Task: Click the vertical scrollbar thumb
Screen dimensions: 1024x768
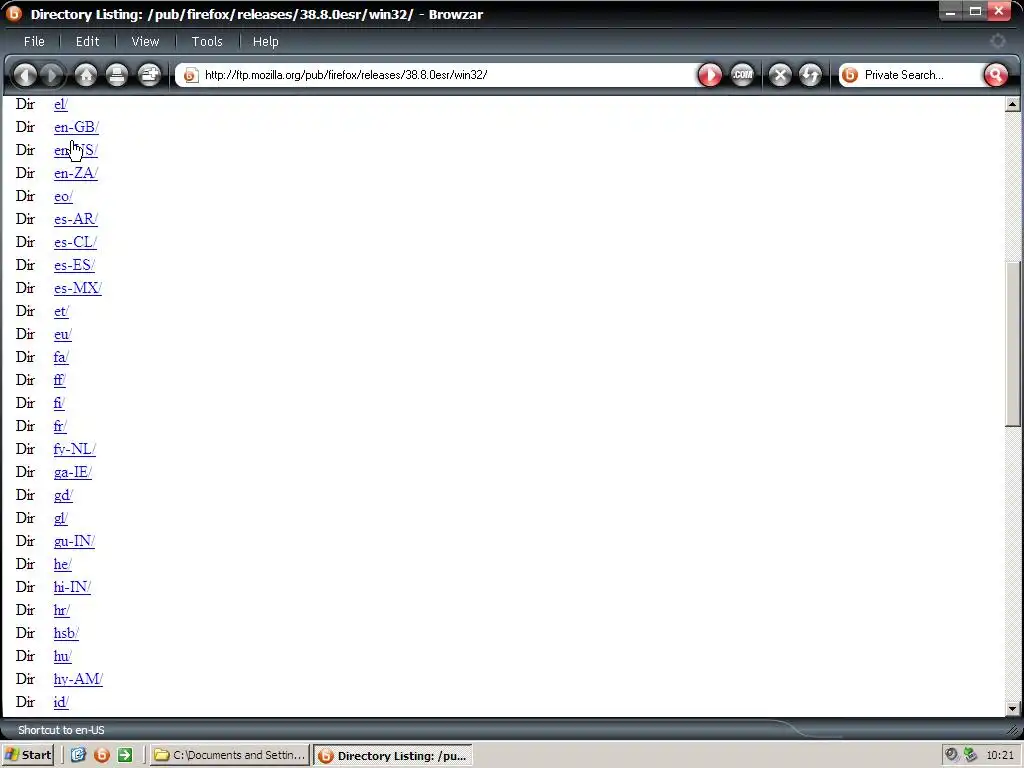Action: [x=1012, y=345]
